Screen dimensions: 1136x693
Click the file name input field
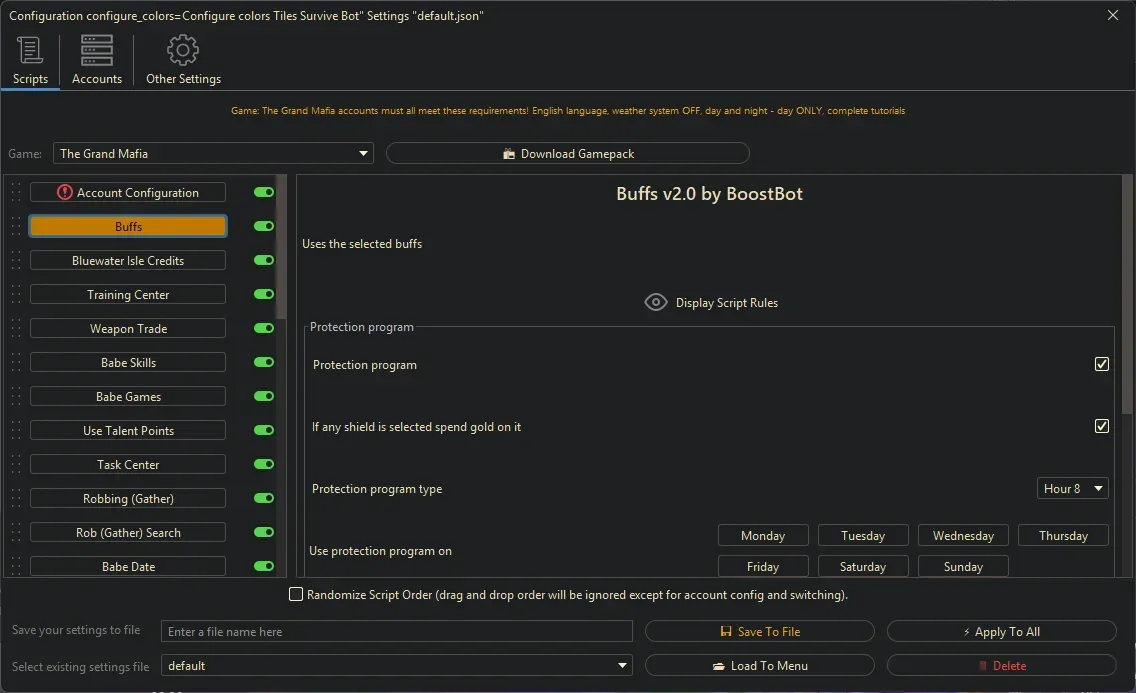396,631
